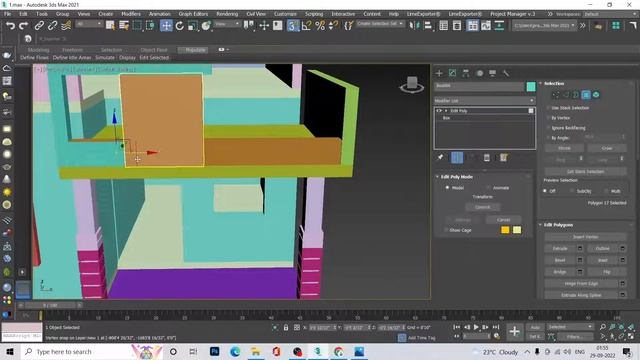The width and height of the screenshot is (640, 360).
Task: Click the Undo arrow in main toolbar
Action: pos(10,26)
